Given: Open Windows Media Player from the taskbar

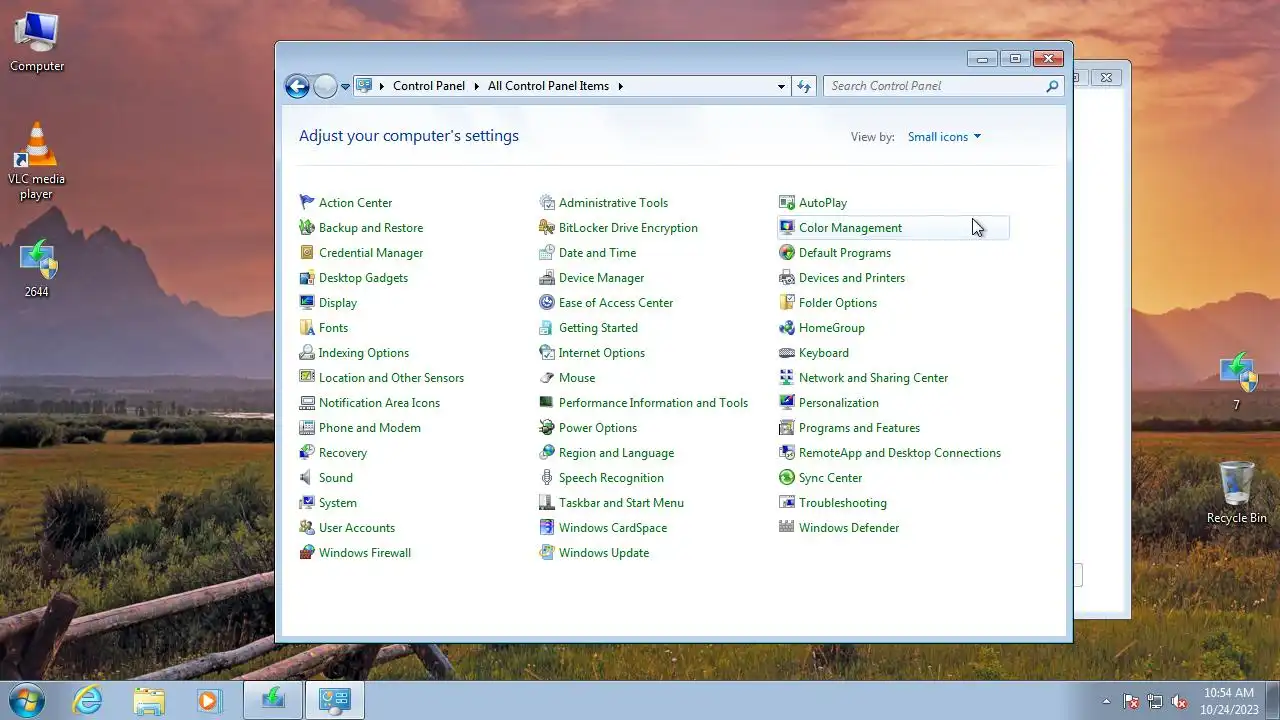Looking at the screenshot, I should 209,700.
